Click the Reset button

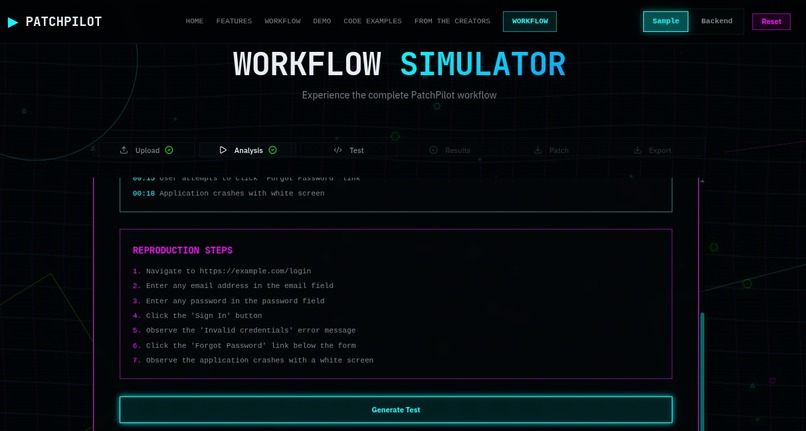[771, 22]
